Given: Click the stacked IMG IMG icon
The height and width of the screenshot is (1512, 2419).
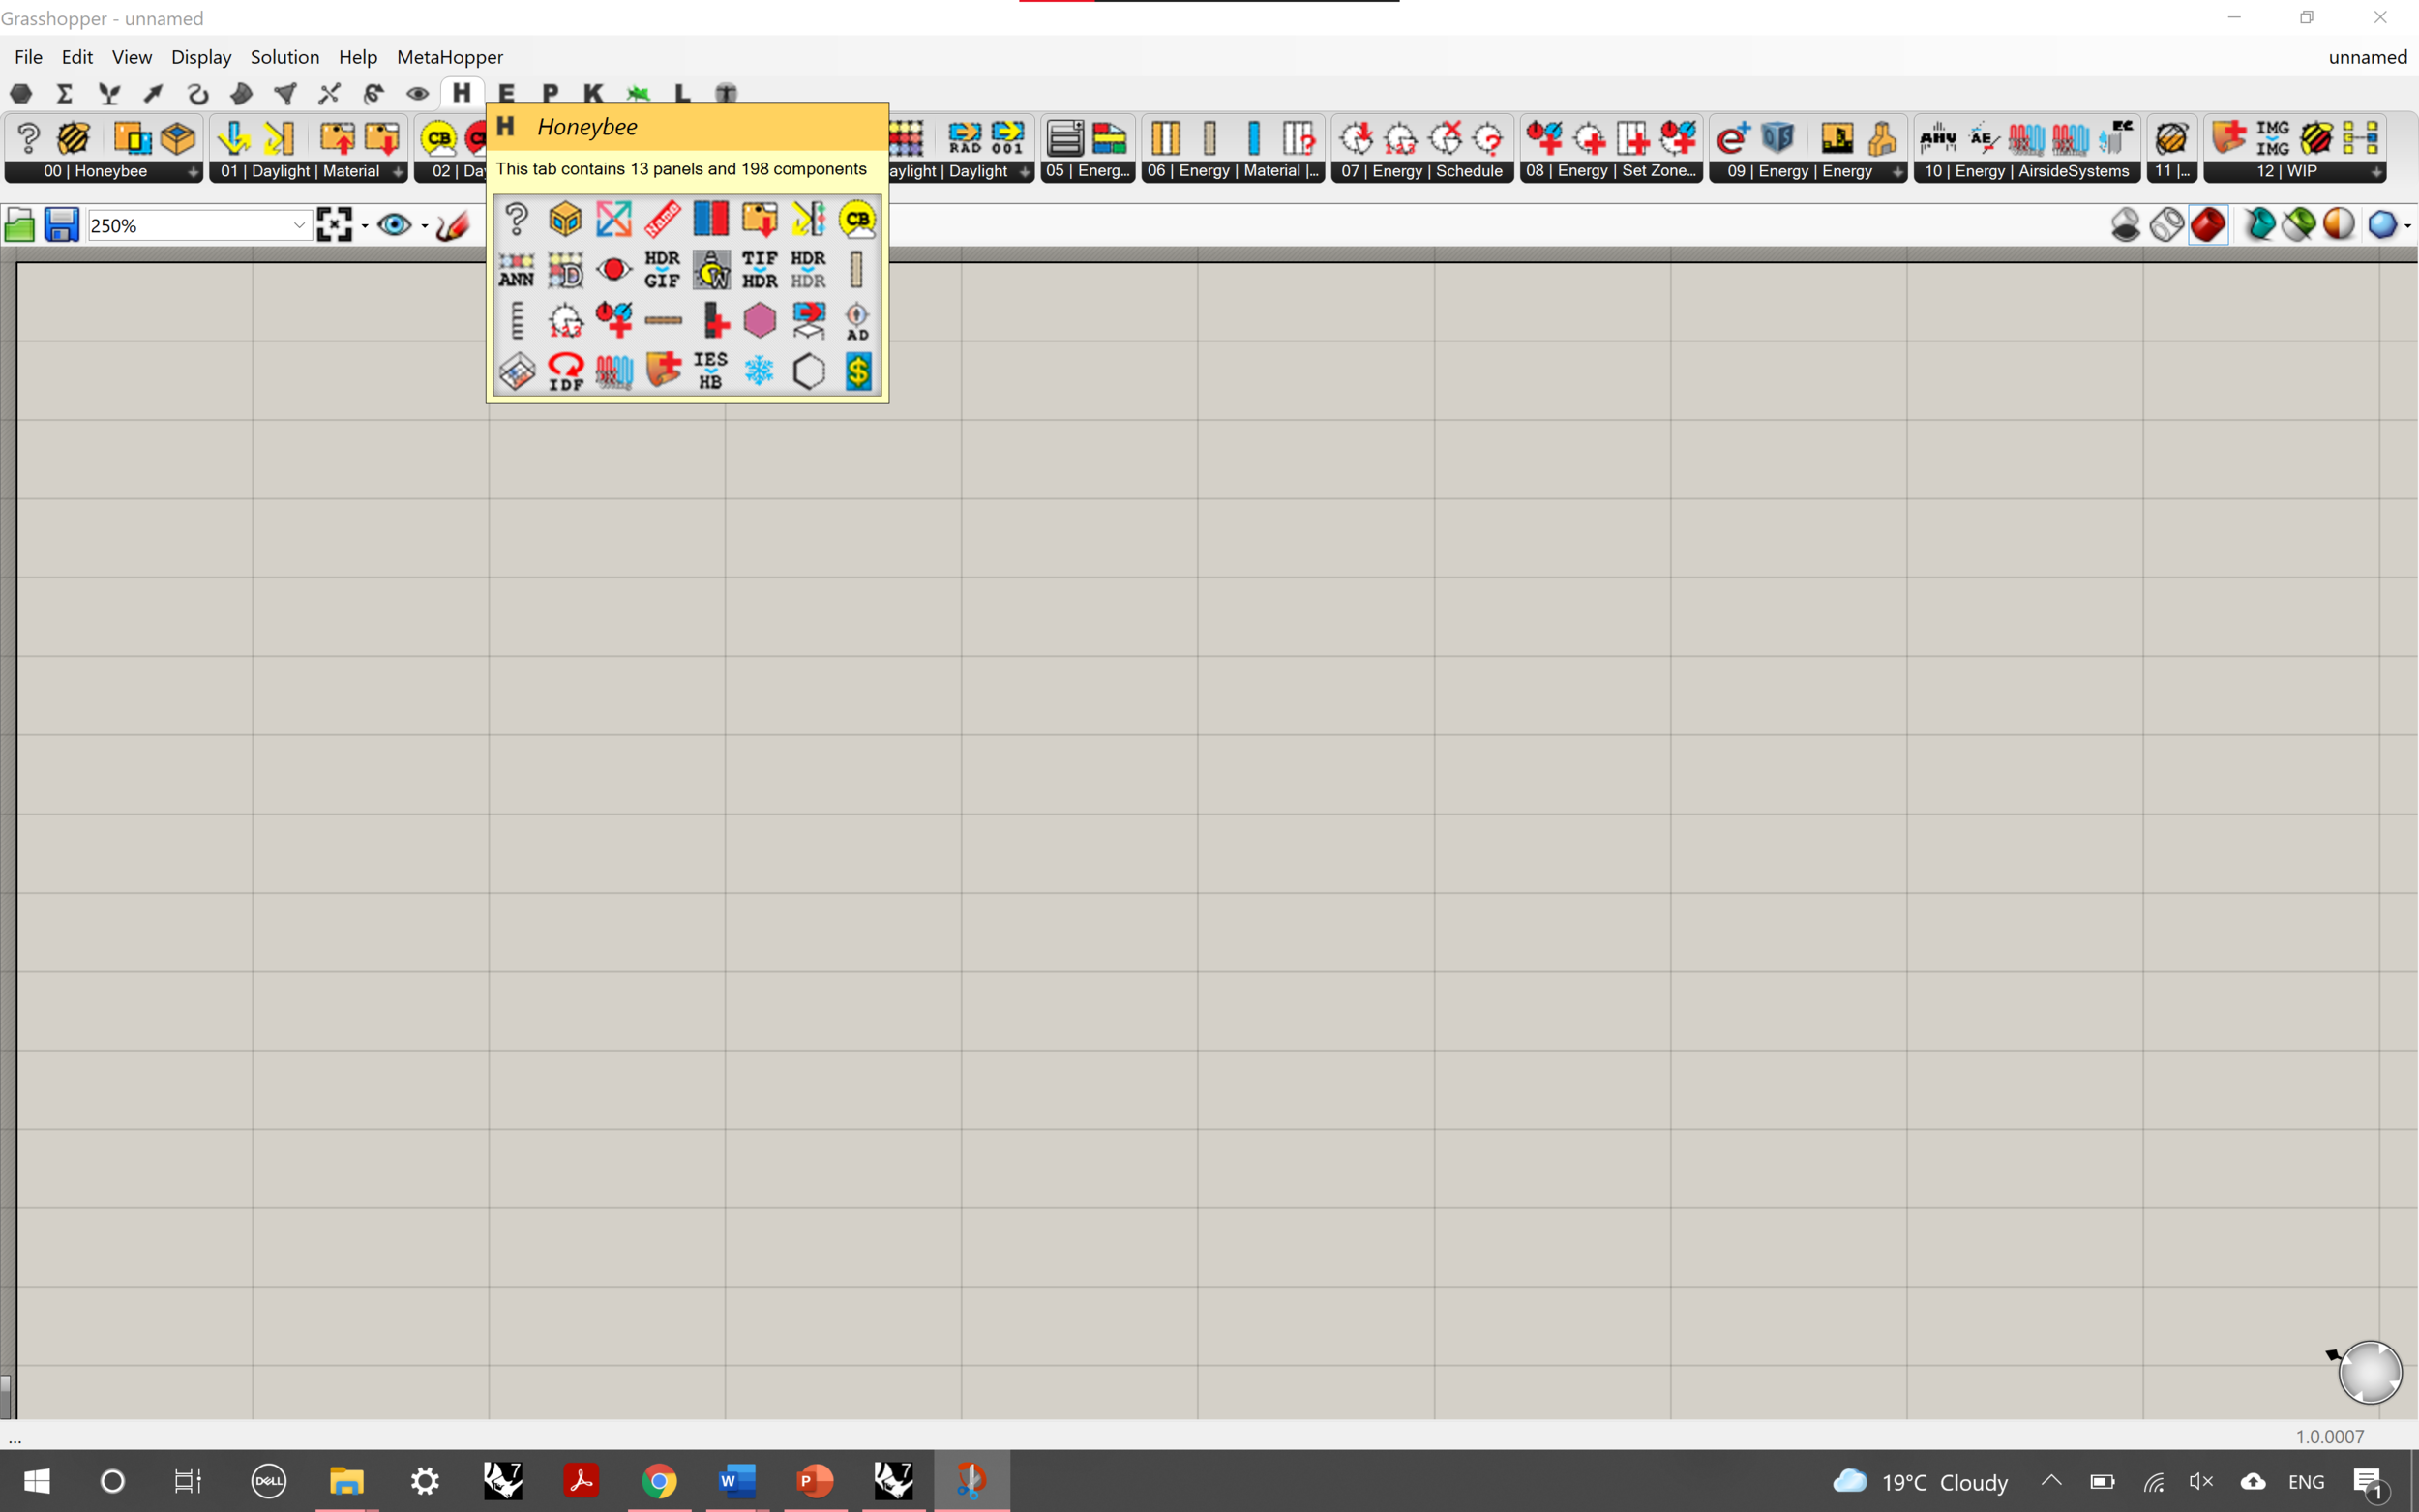Looking at the screenshot, I should [2272, 138].
